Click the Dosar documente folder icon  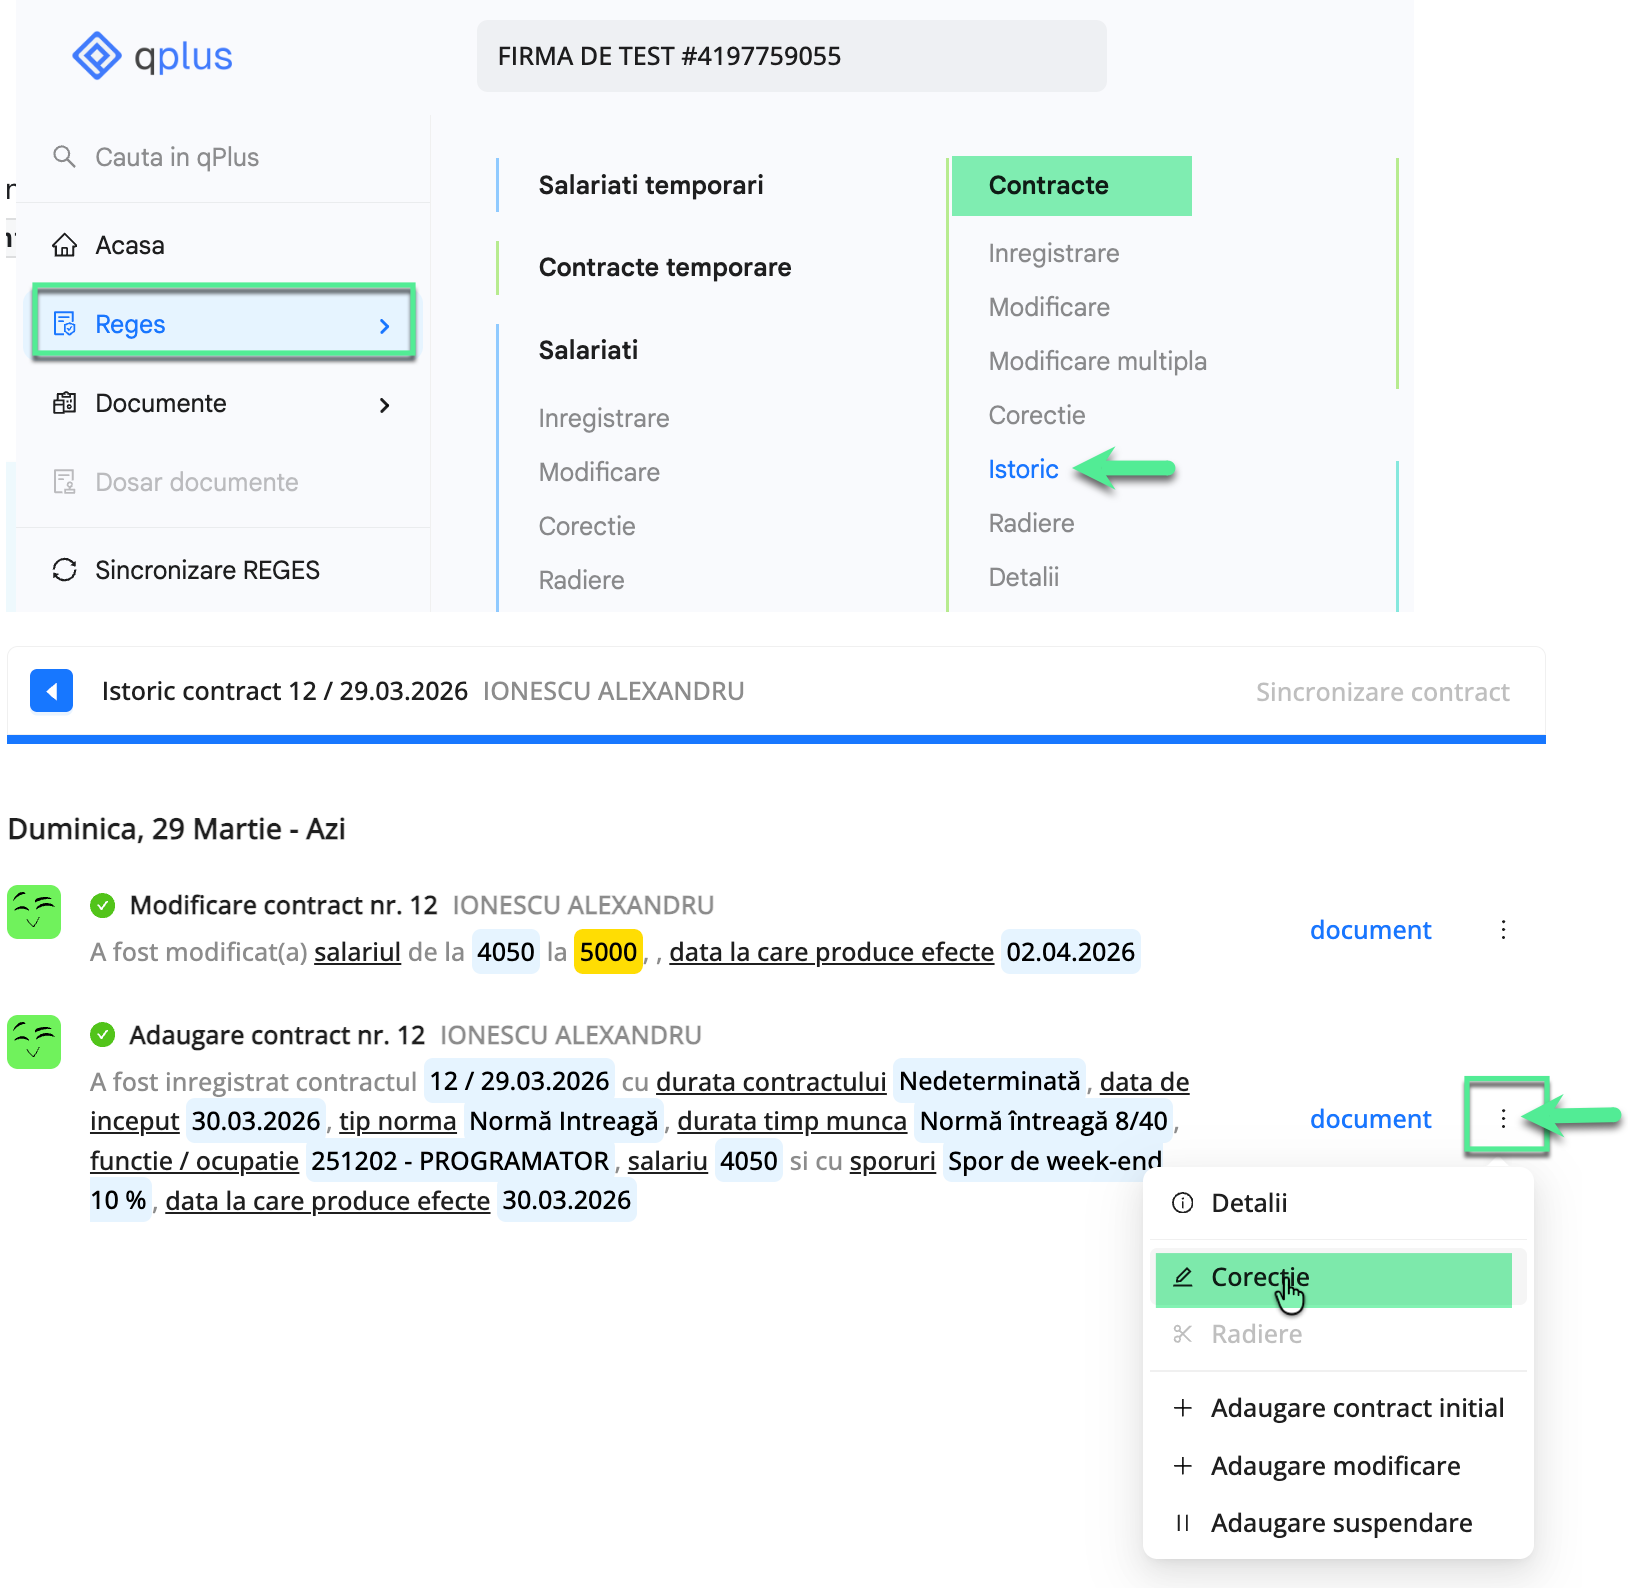coord(65,481)
